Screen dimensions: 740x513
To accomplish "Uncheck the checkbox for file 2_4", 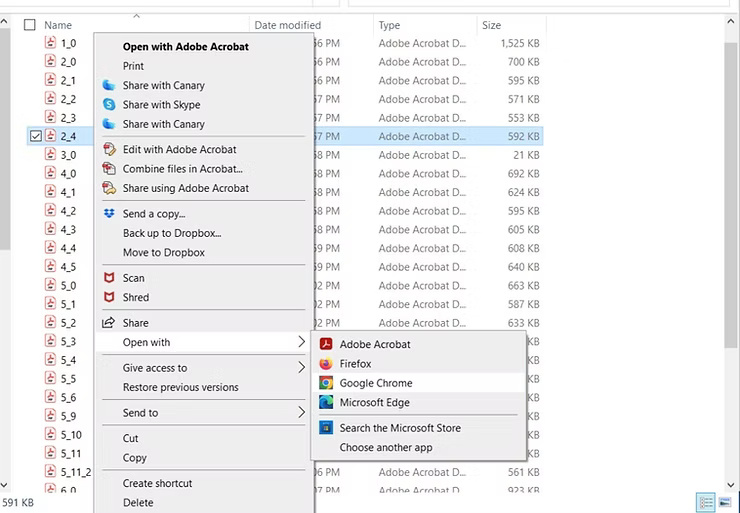I will tap(35, 136).
